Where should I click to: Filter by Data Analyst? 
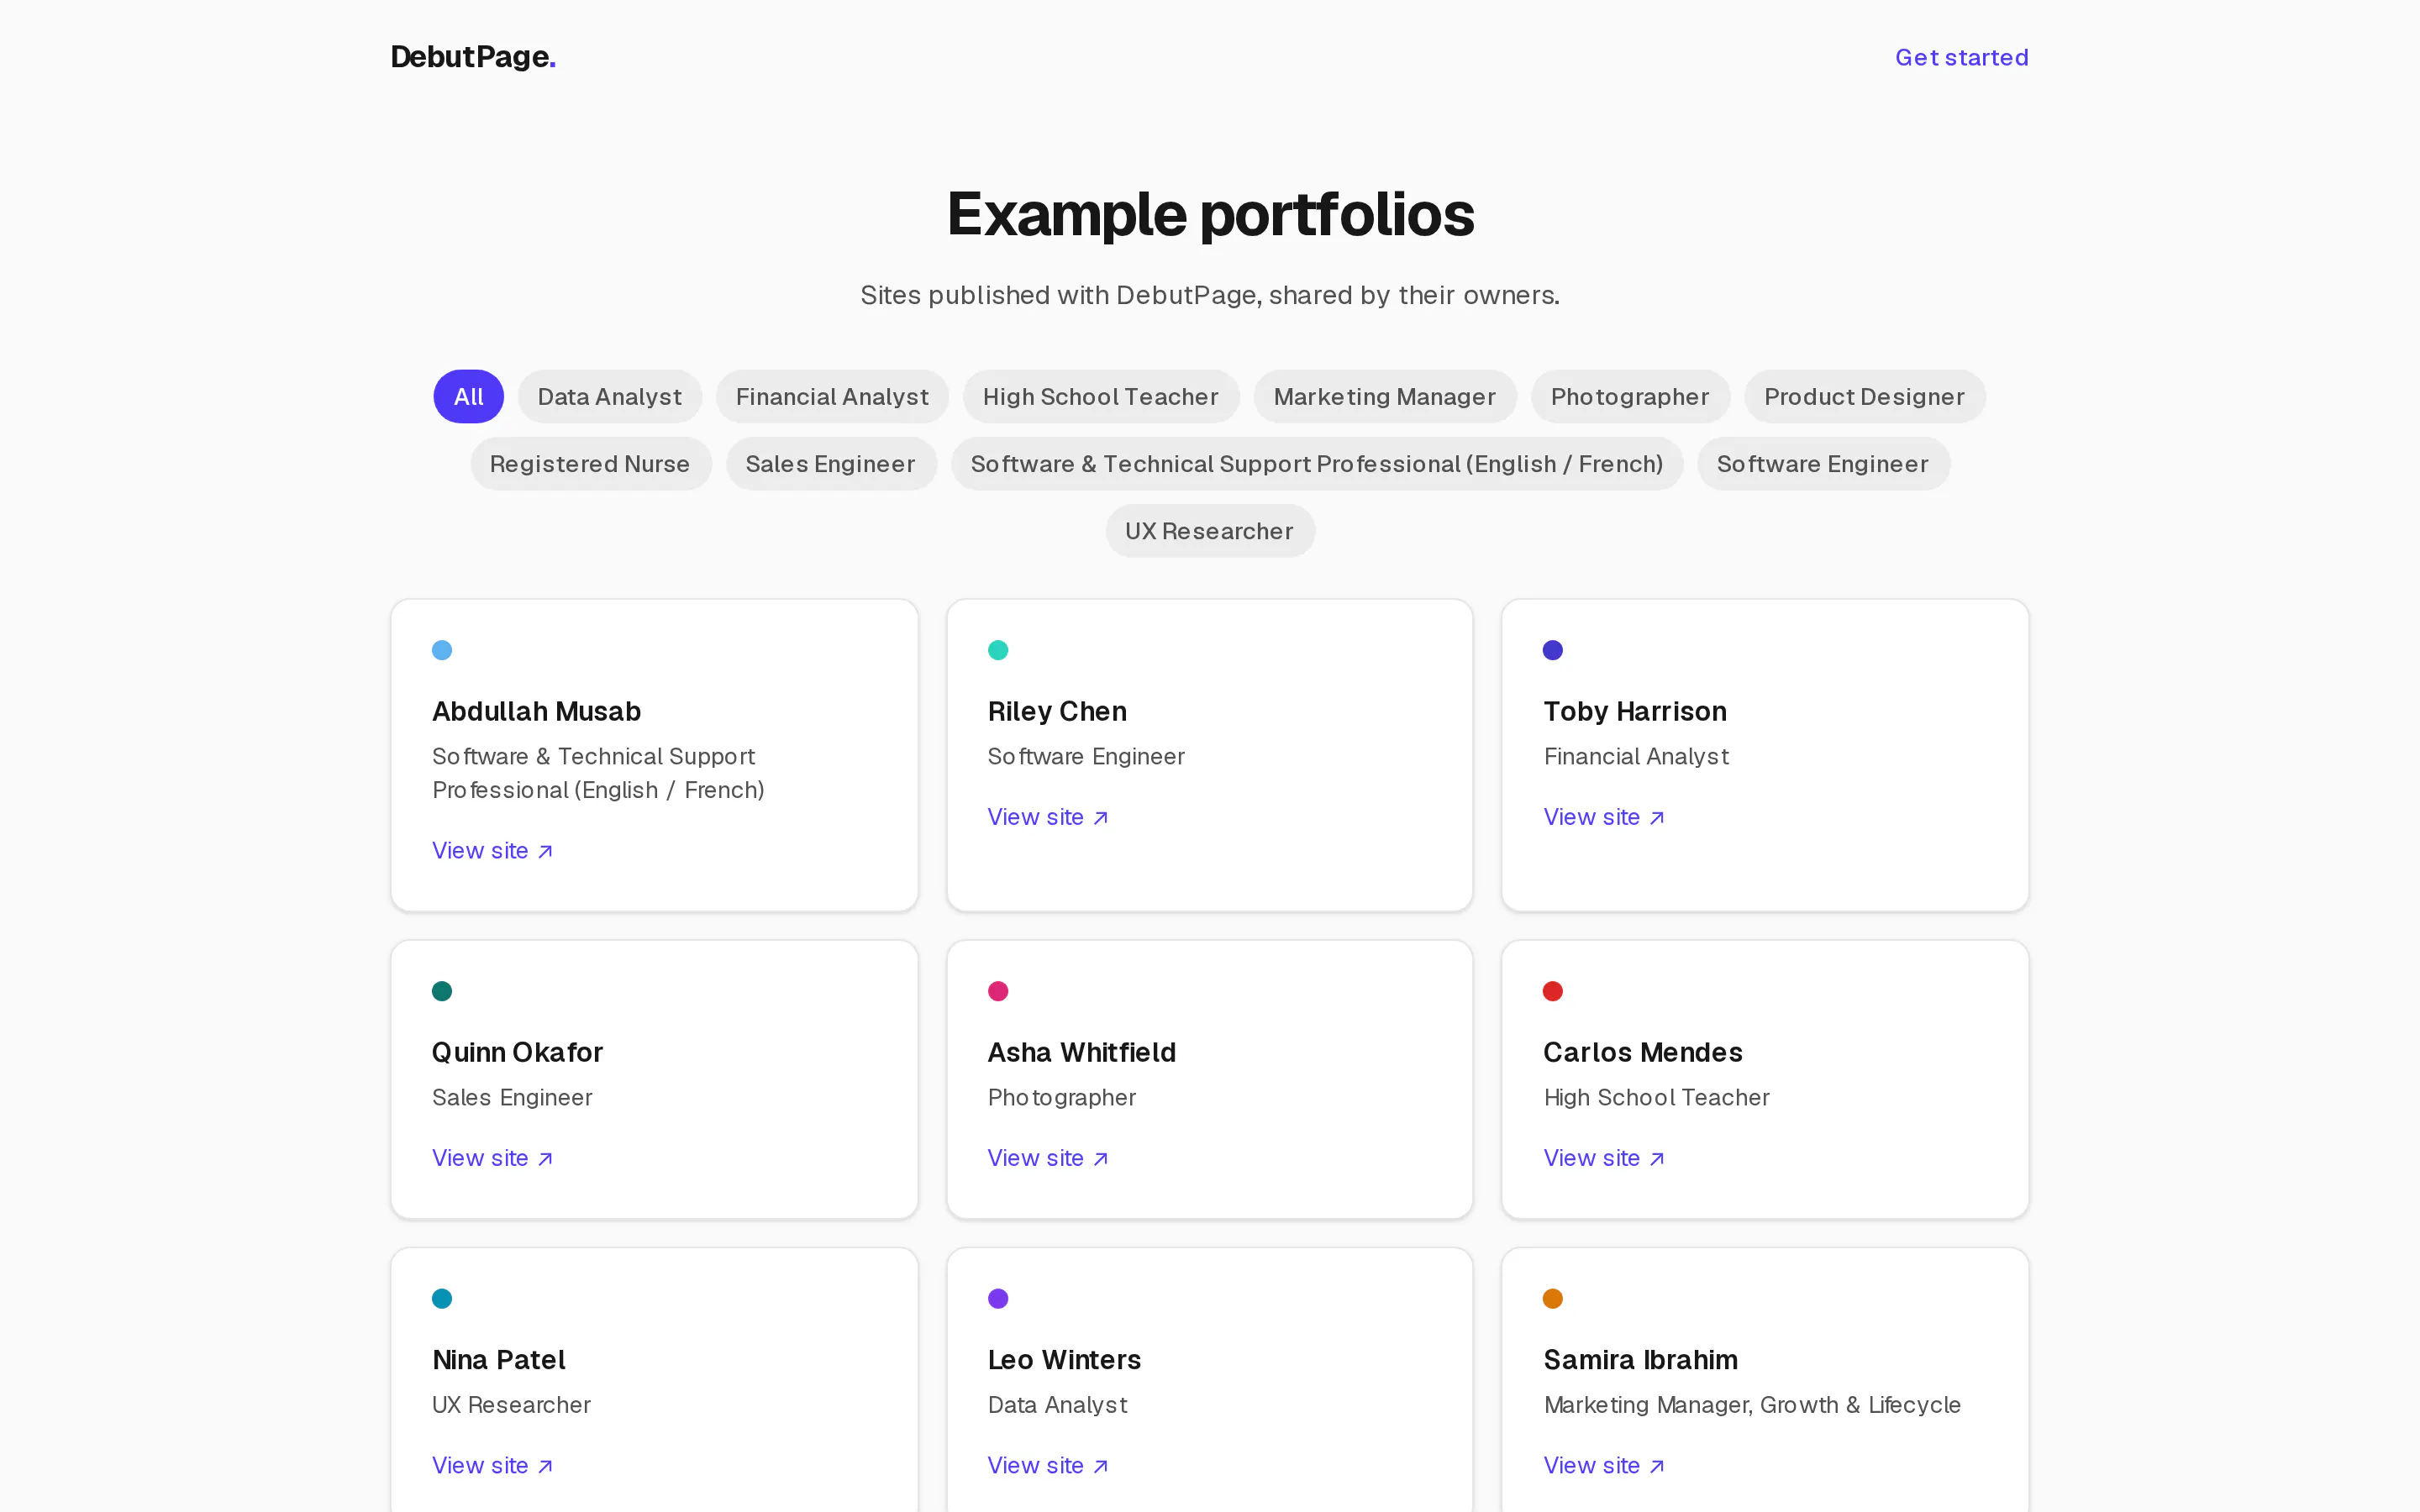coord(609,396)
